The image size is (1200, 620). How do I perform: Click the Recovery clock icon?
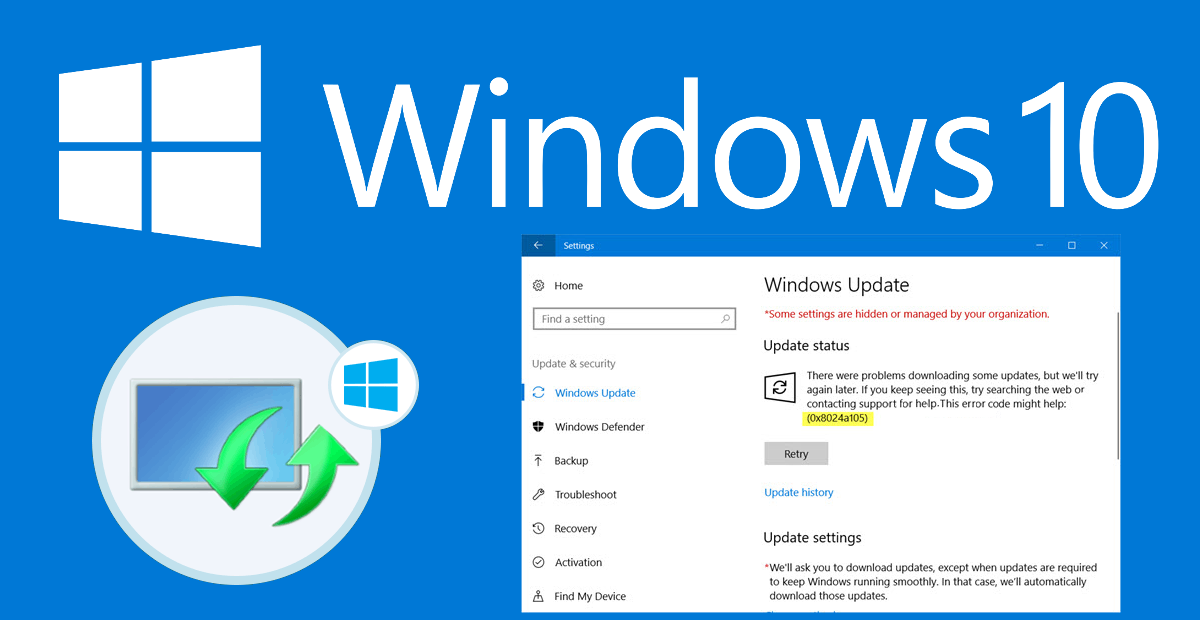point(539,529)
